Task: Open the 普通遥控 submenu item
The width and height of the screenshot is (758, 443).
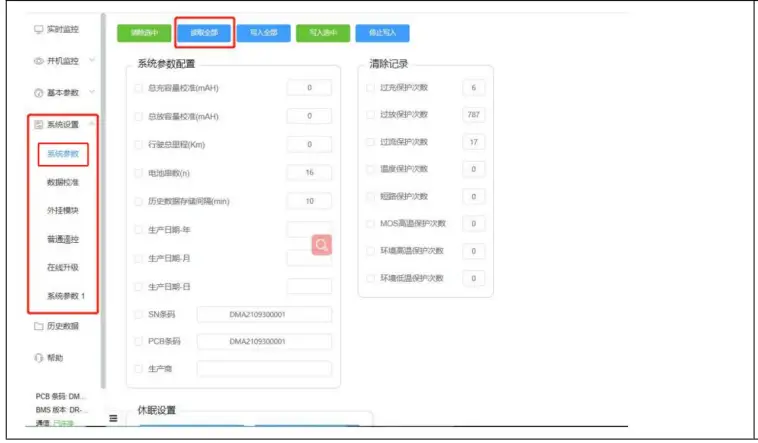Action: pyautogui.click(x=63, y=239)
